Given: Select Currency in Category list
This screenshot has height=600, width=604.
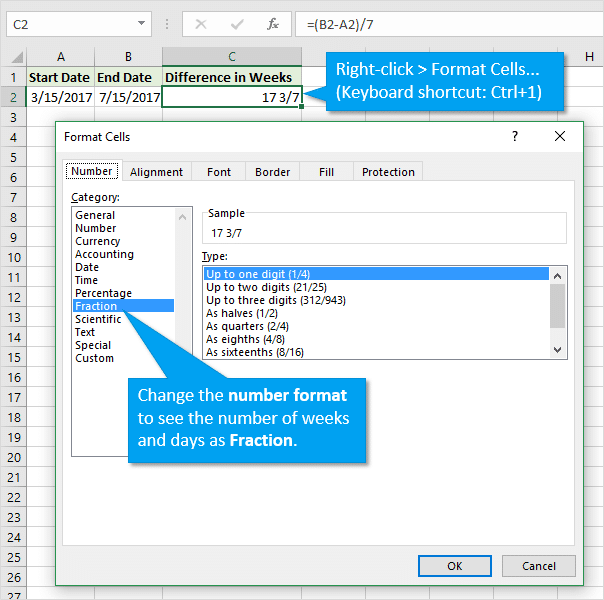Looking at the screenshot, I should [x=97, y=241].
